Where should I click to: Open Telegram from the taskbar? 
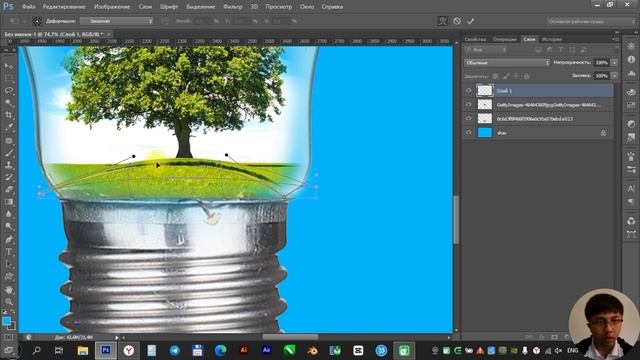click(175, 351)
